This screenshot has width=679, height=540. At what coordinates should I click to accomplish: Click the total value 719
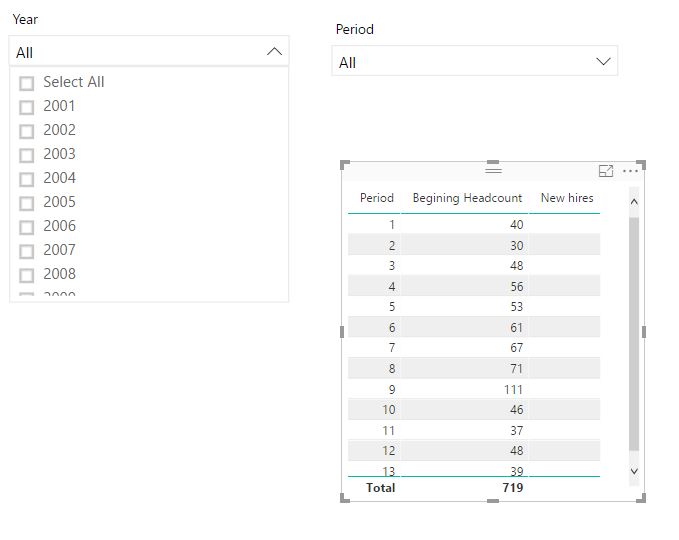tap(513, 488)
